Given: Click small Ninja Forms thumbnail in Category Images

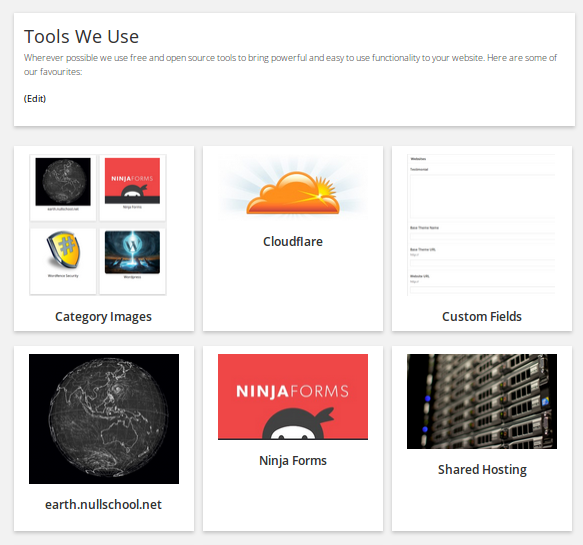Looking at the screenshot, I should [x=132, y=181].
